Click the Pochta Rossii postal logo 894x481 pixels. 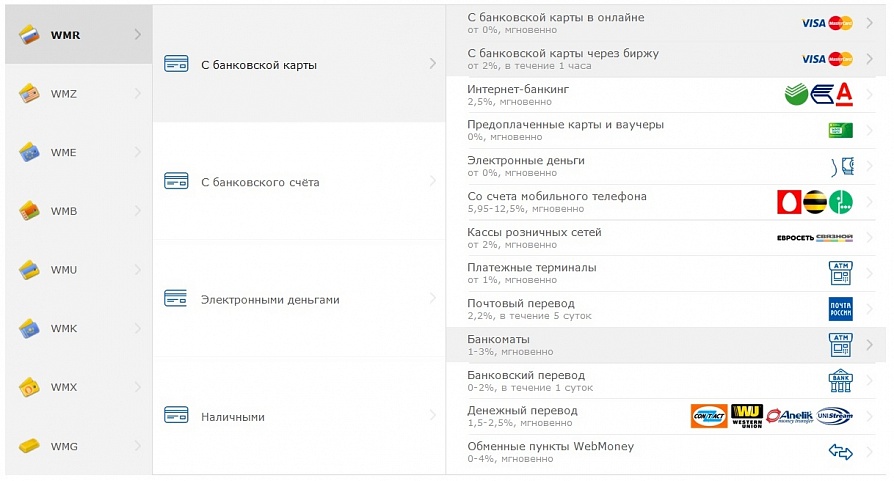[x=840, y=309]
